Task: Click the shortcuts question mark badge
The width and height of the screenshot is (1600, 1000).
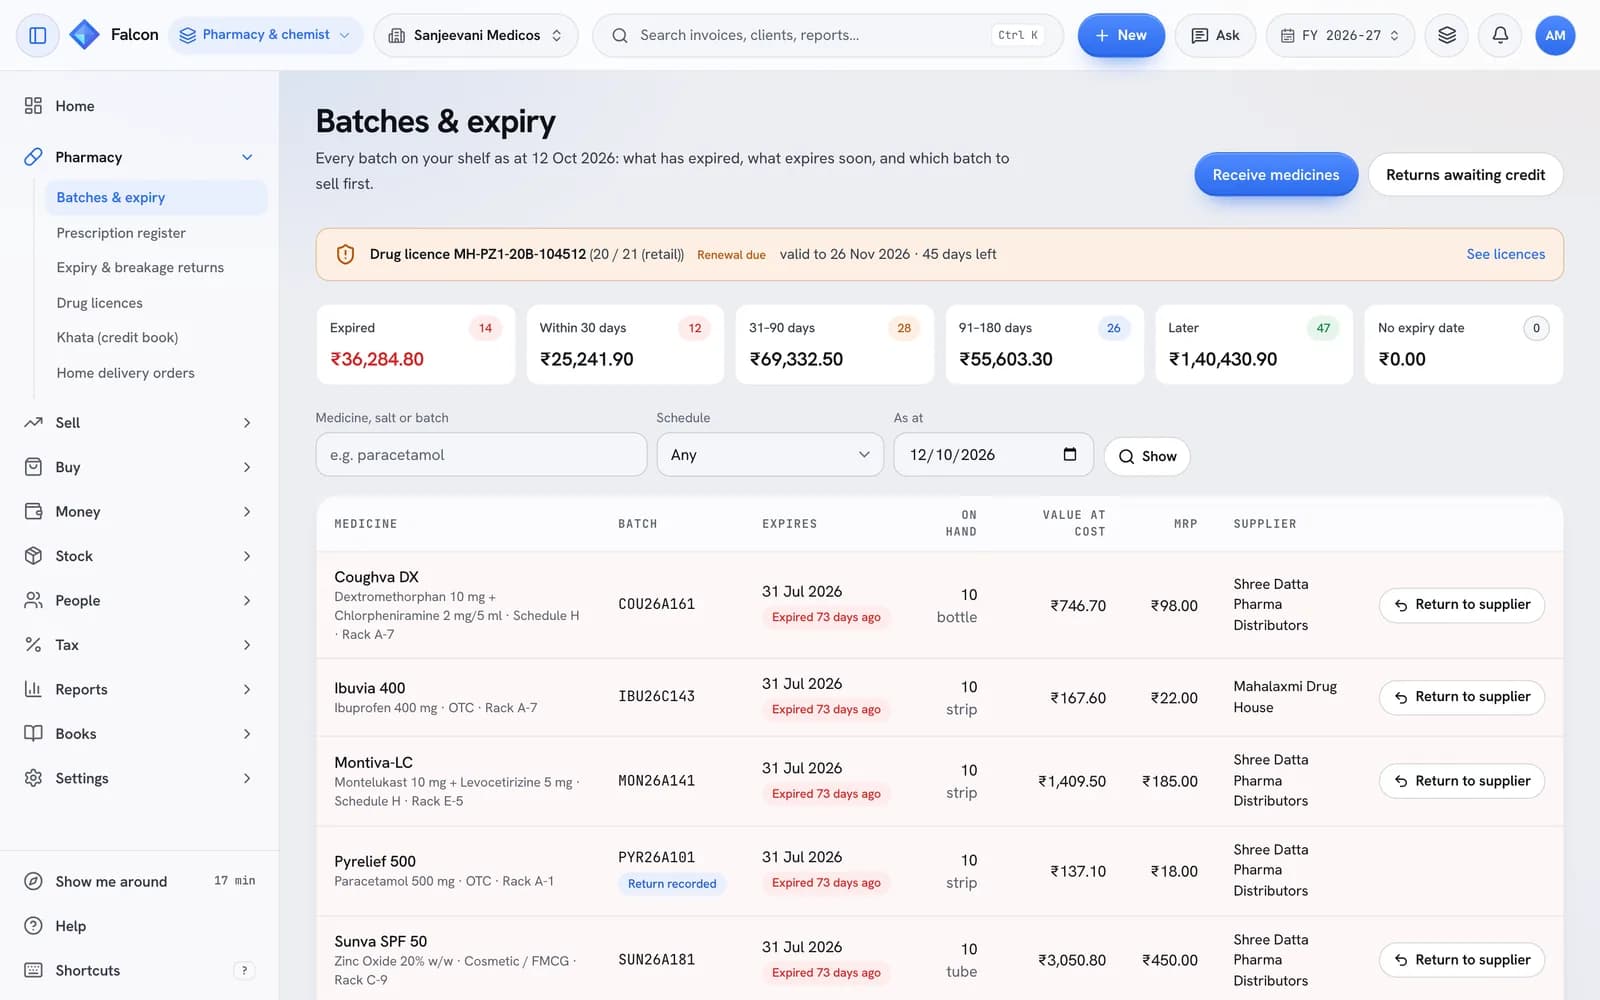Action: (244, 970)
